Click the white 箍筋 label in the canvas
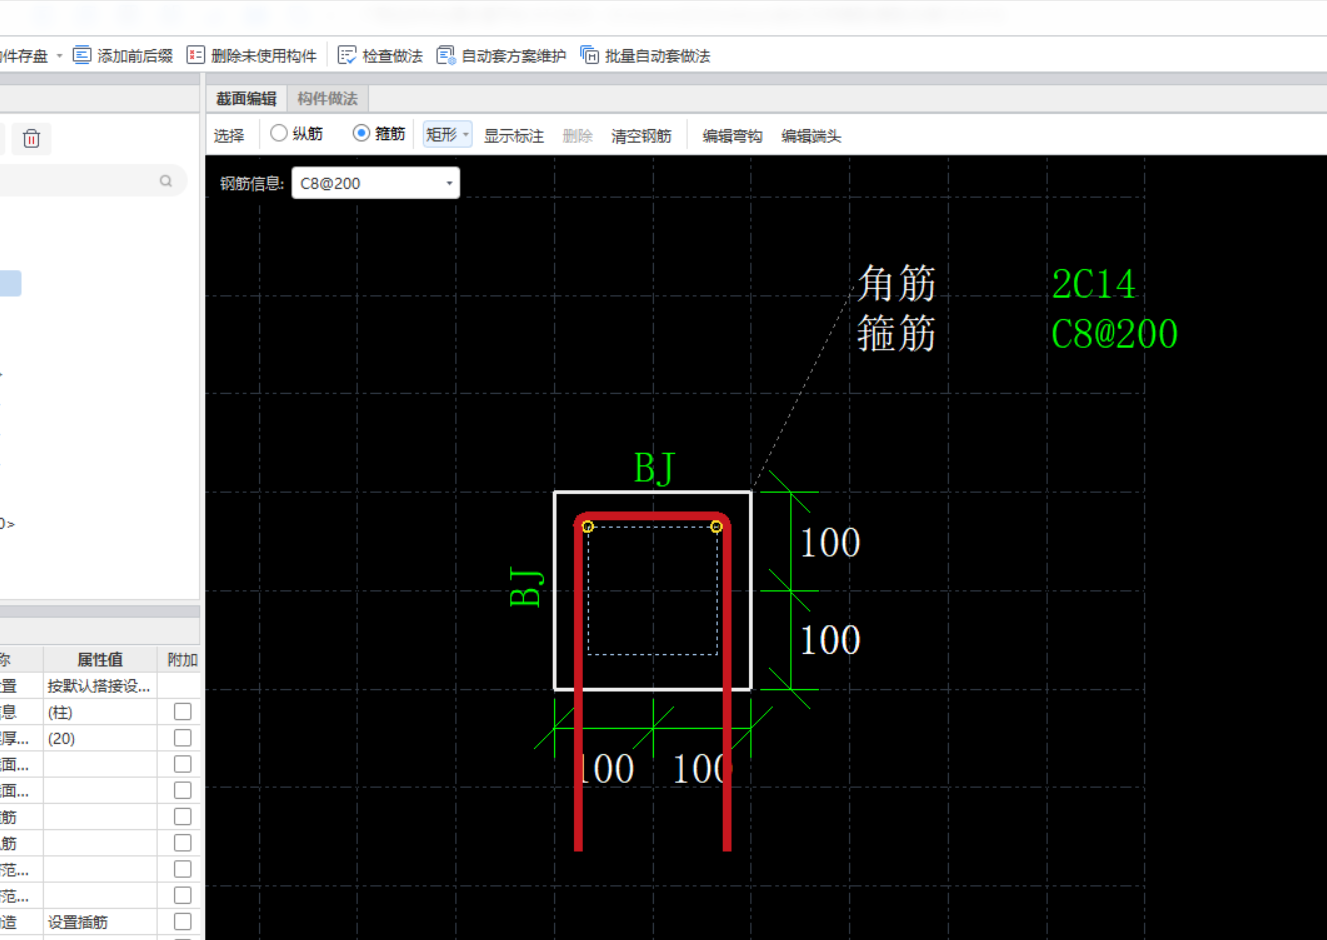1327x940 pixels. click(896, 333)
